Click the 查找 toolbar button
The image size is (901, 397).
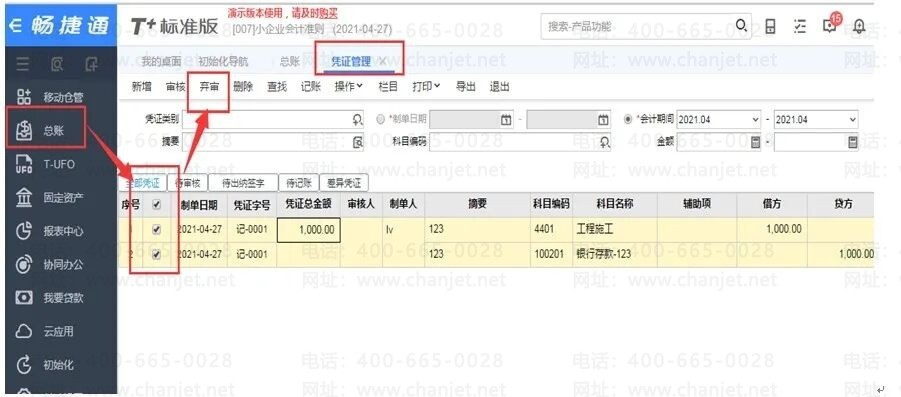(x=277, y=86)
